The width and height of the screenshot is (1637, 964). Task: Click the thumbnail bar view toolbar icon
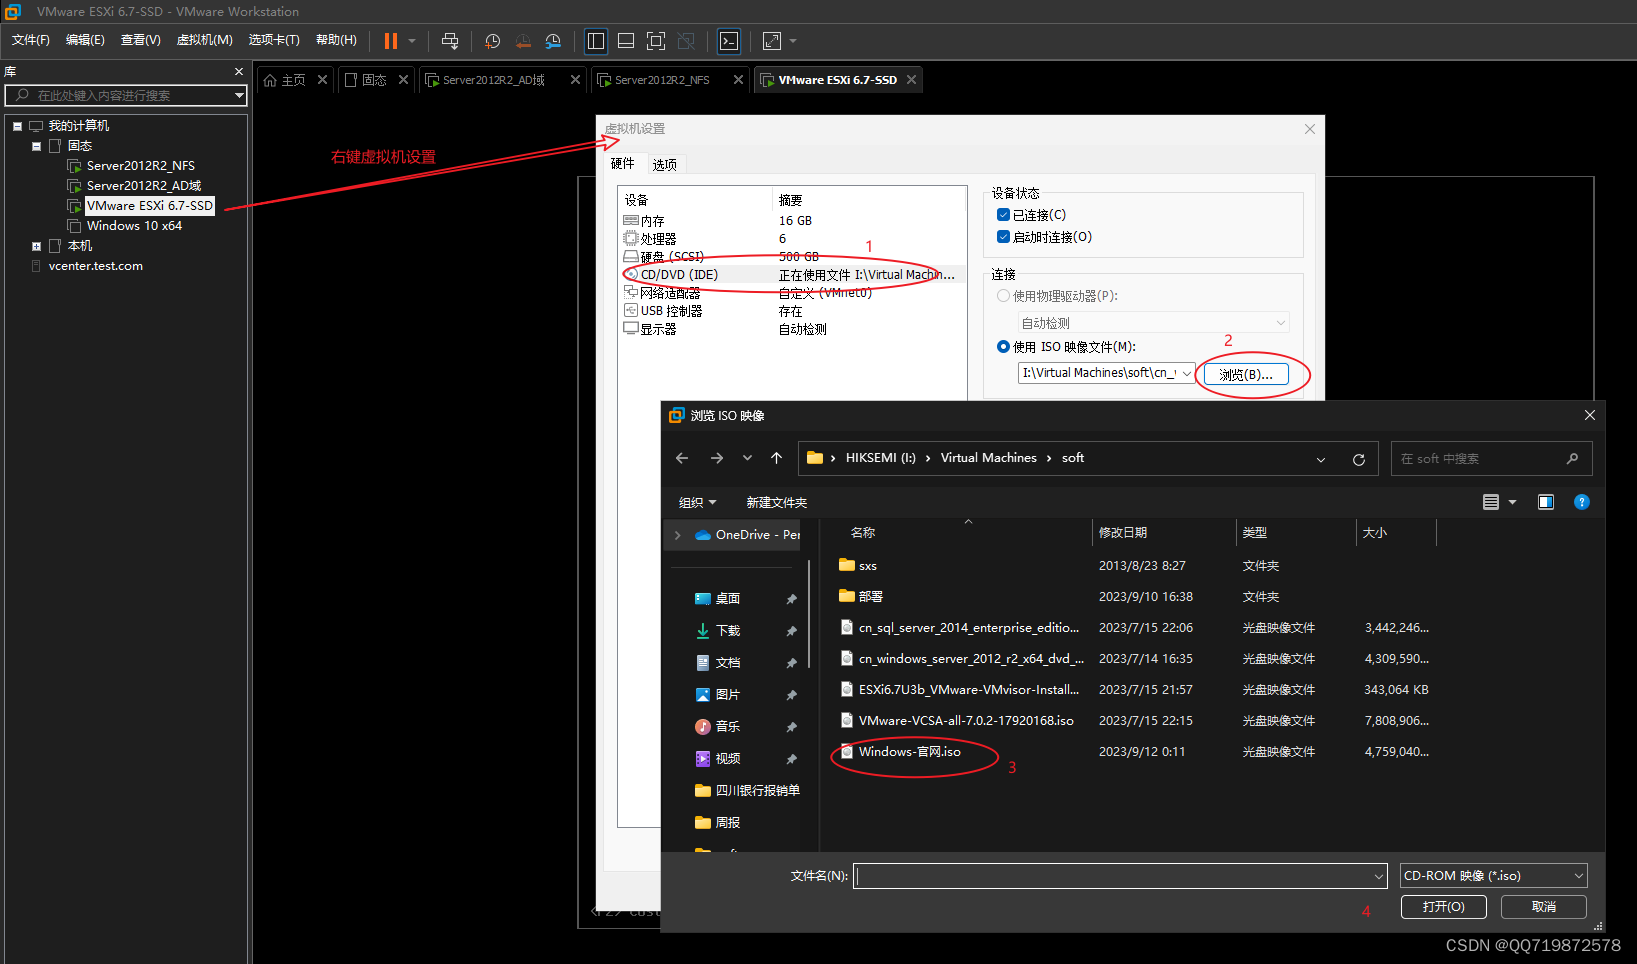pyautogui.click(x=626, y=41)
